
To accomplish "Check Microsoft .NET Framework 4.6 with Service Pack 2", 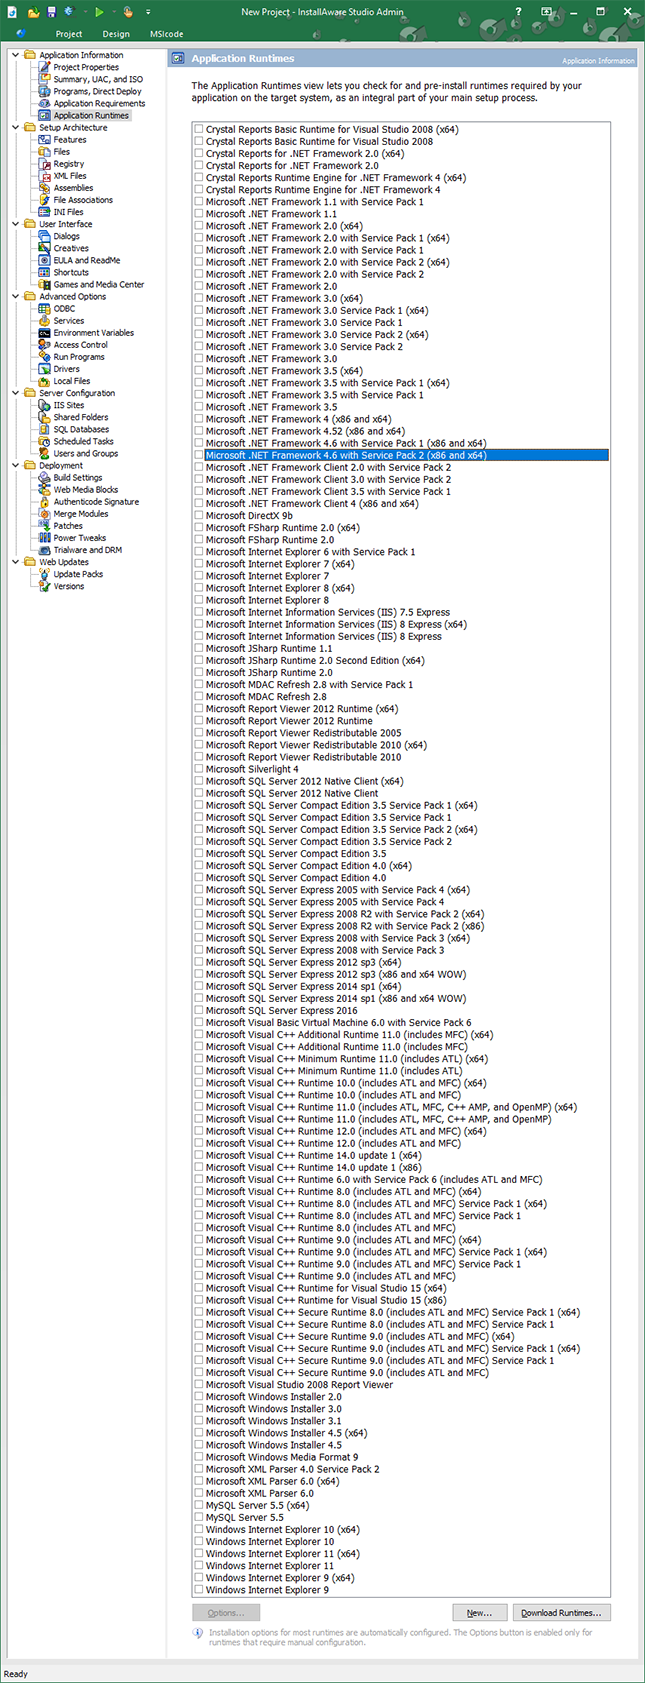I will tap(199, 455).
